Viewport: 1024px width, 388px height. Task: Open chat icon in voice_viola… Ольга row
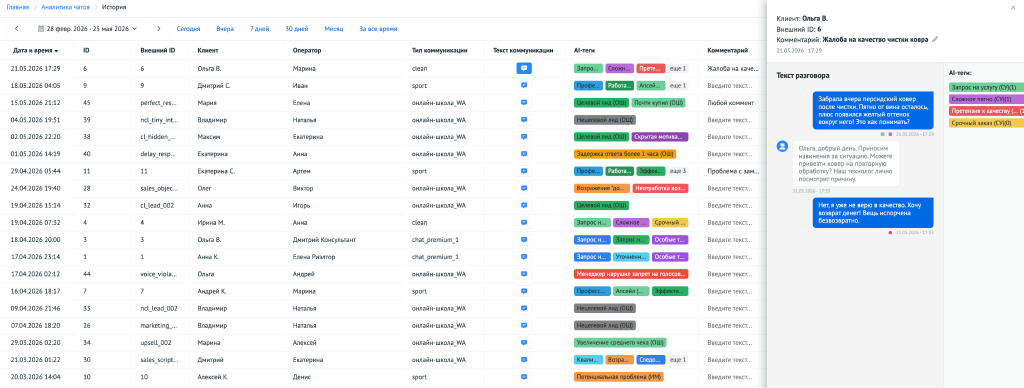(x=524, y=274)
